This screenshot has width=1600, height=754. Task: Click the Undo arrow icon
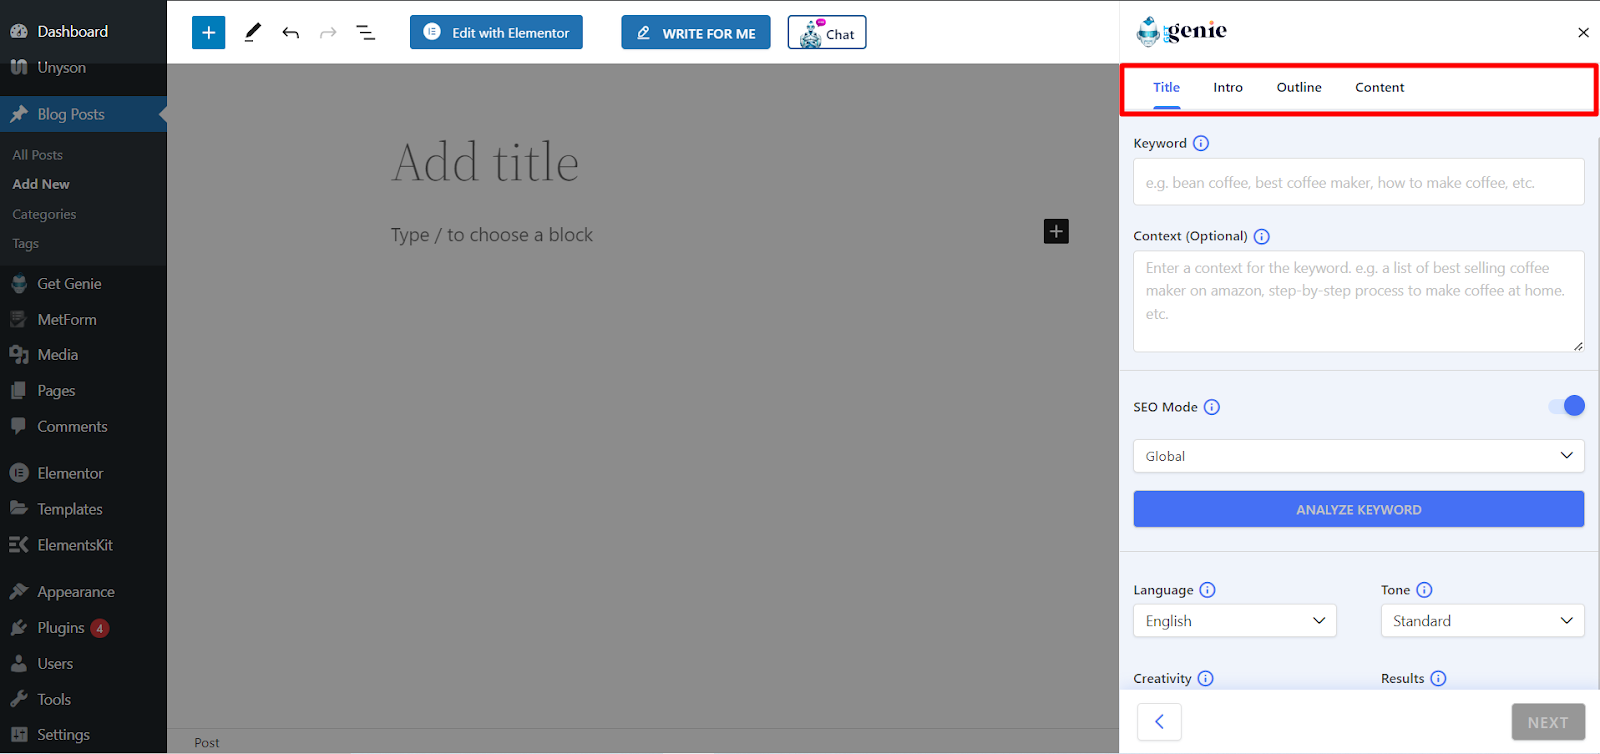(x=290, y=33)
